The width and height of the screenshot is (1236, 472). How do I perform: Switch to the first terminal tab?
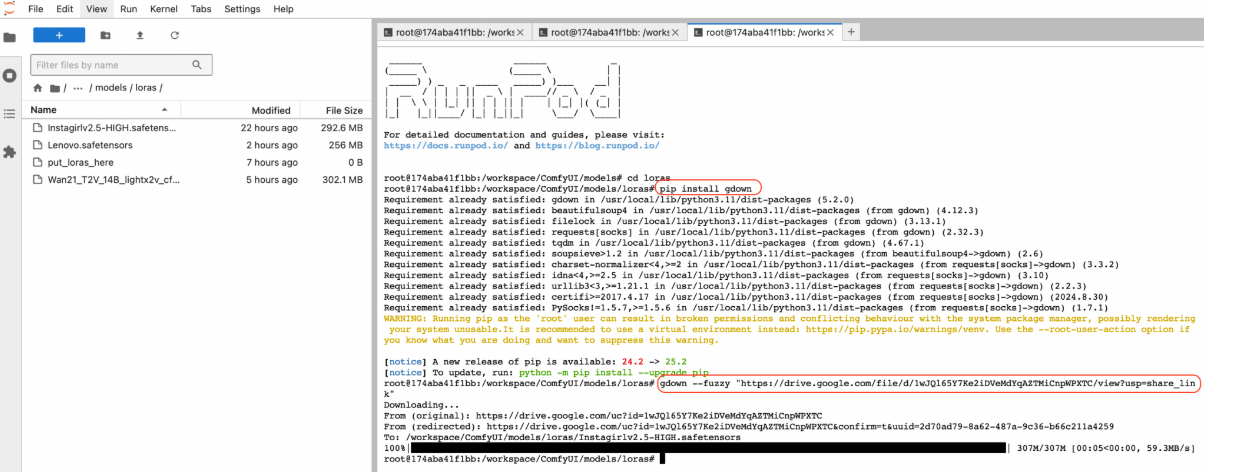tap(446, 32)
